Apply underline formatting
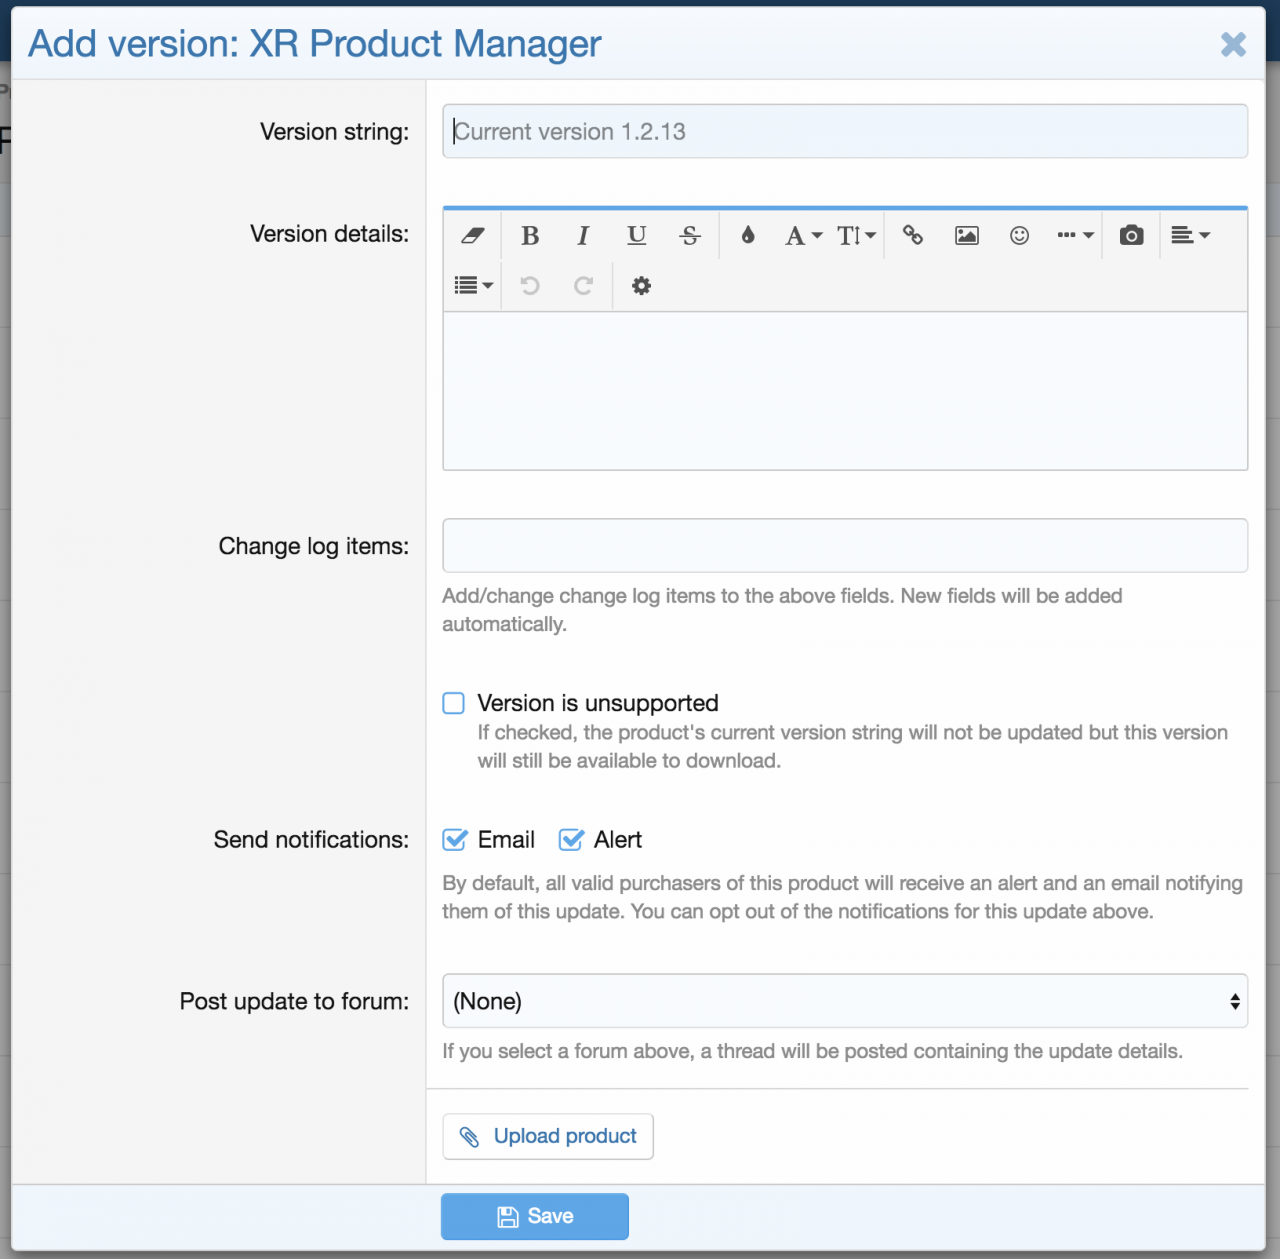The width and height of the screenshot is (1280, 1259). coord(636,236)
